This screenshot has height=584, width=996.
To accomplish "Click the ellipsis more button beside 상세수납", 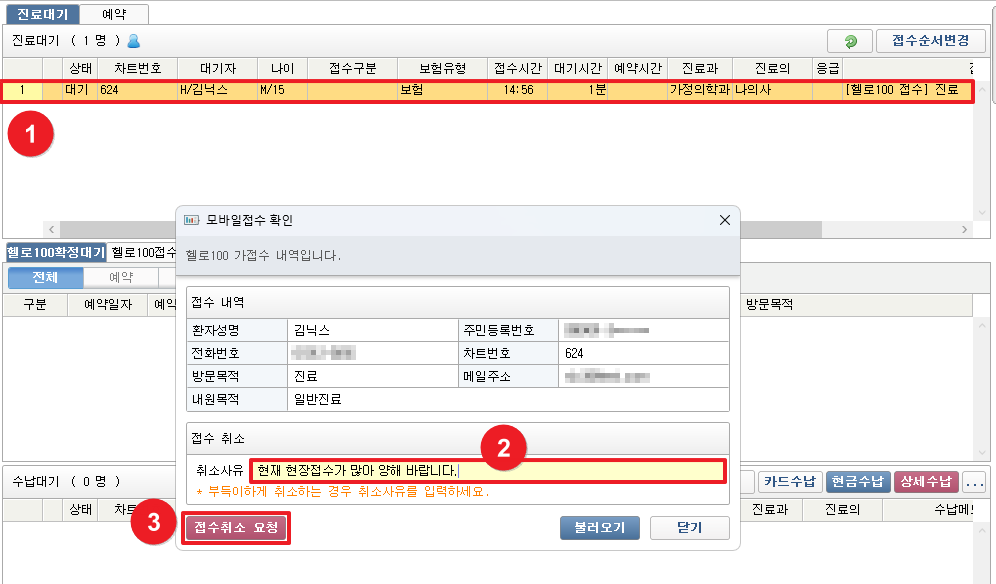I will pos(974,483).
